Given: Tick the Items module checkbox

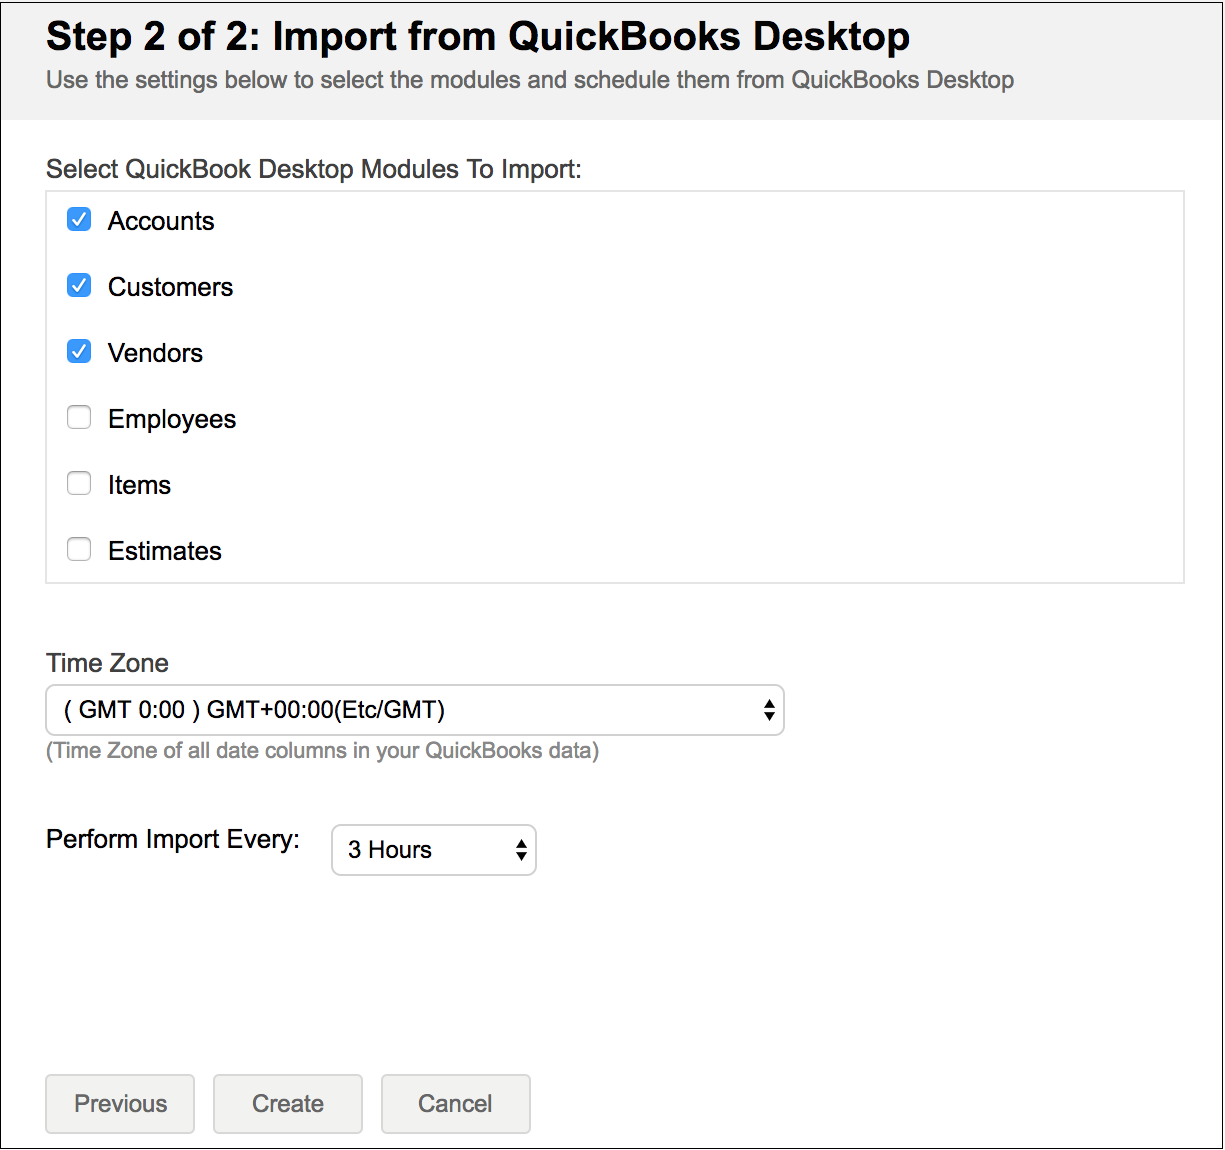Looking at the screenshot, I should coord(79,484).
